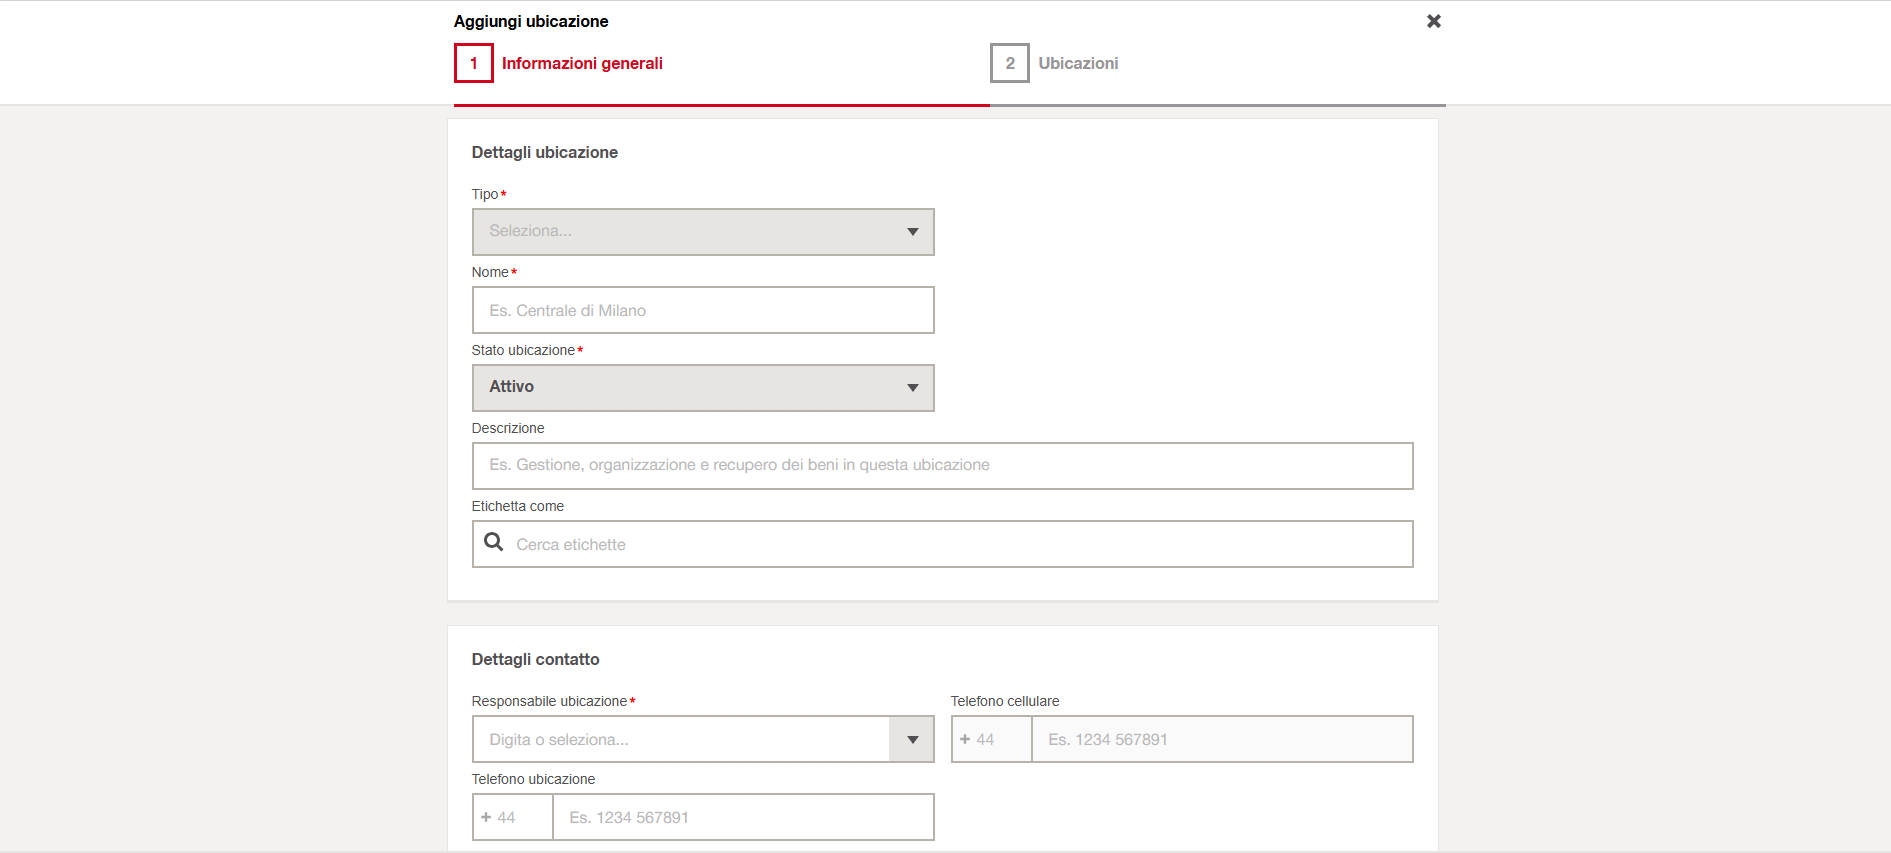
Task: Click step 1 number box
Action: coord(473,63)
